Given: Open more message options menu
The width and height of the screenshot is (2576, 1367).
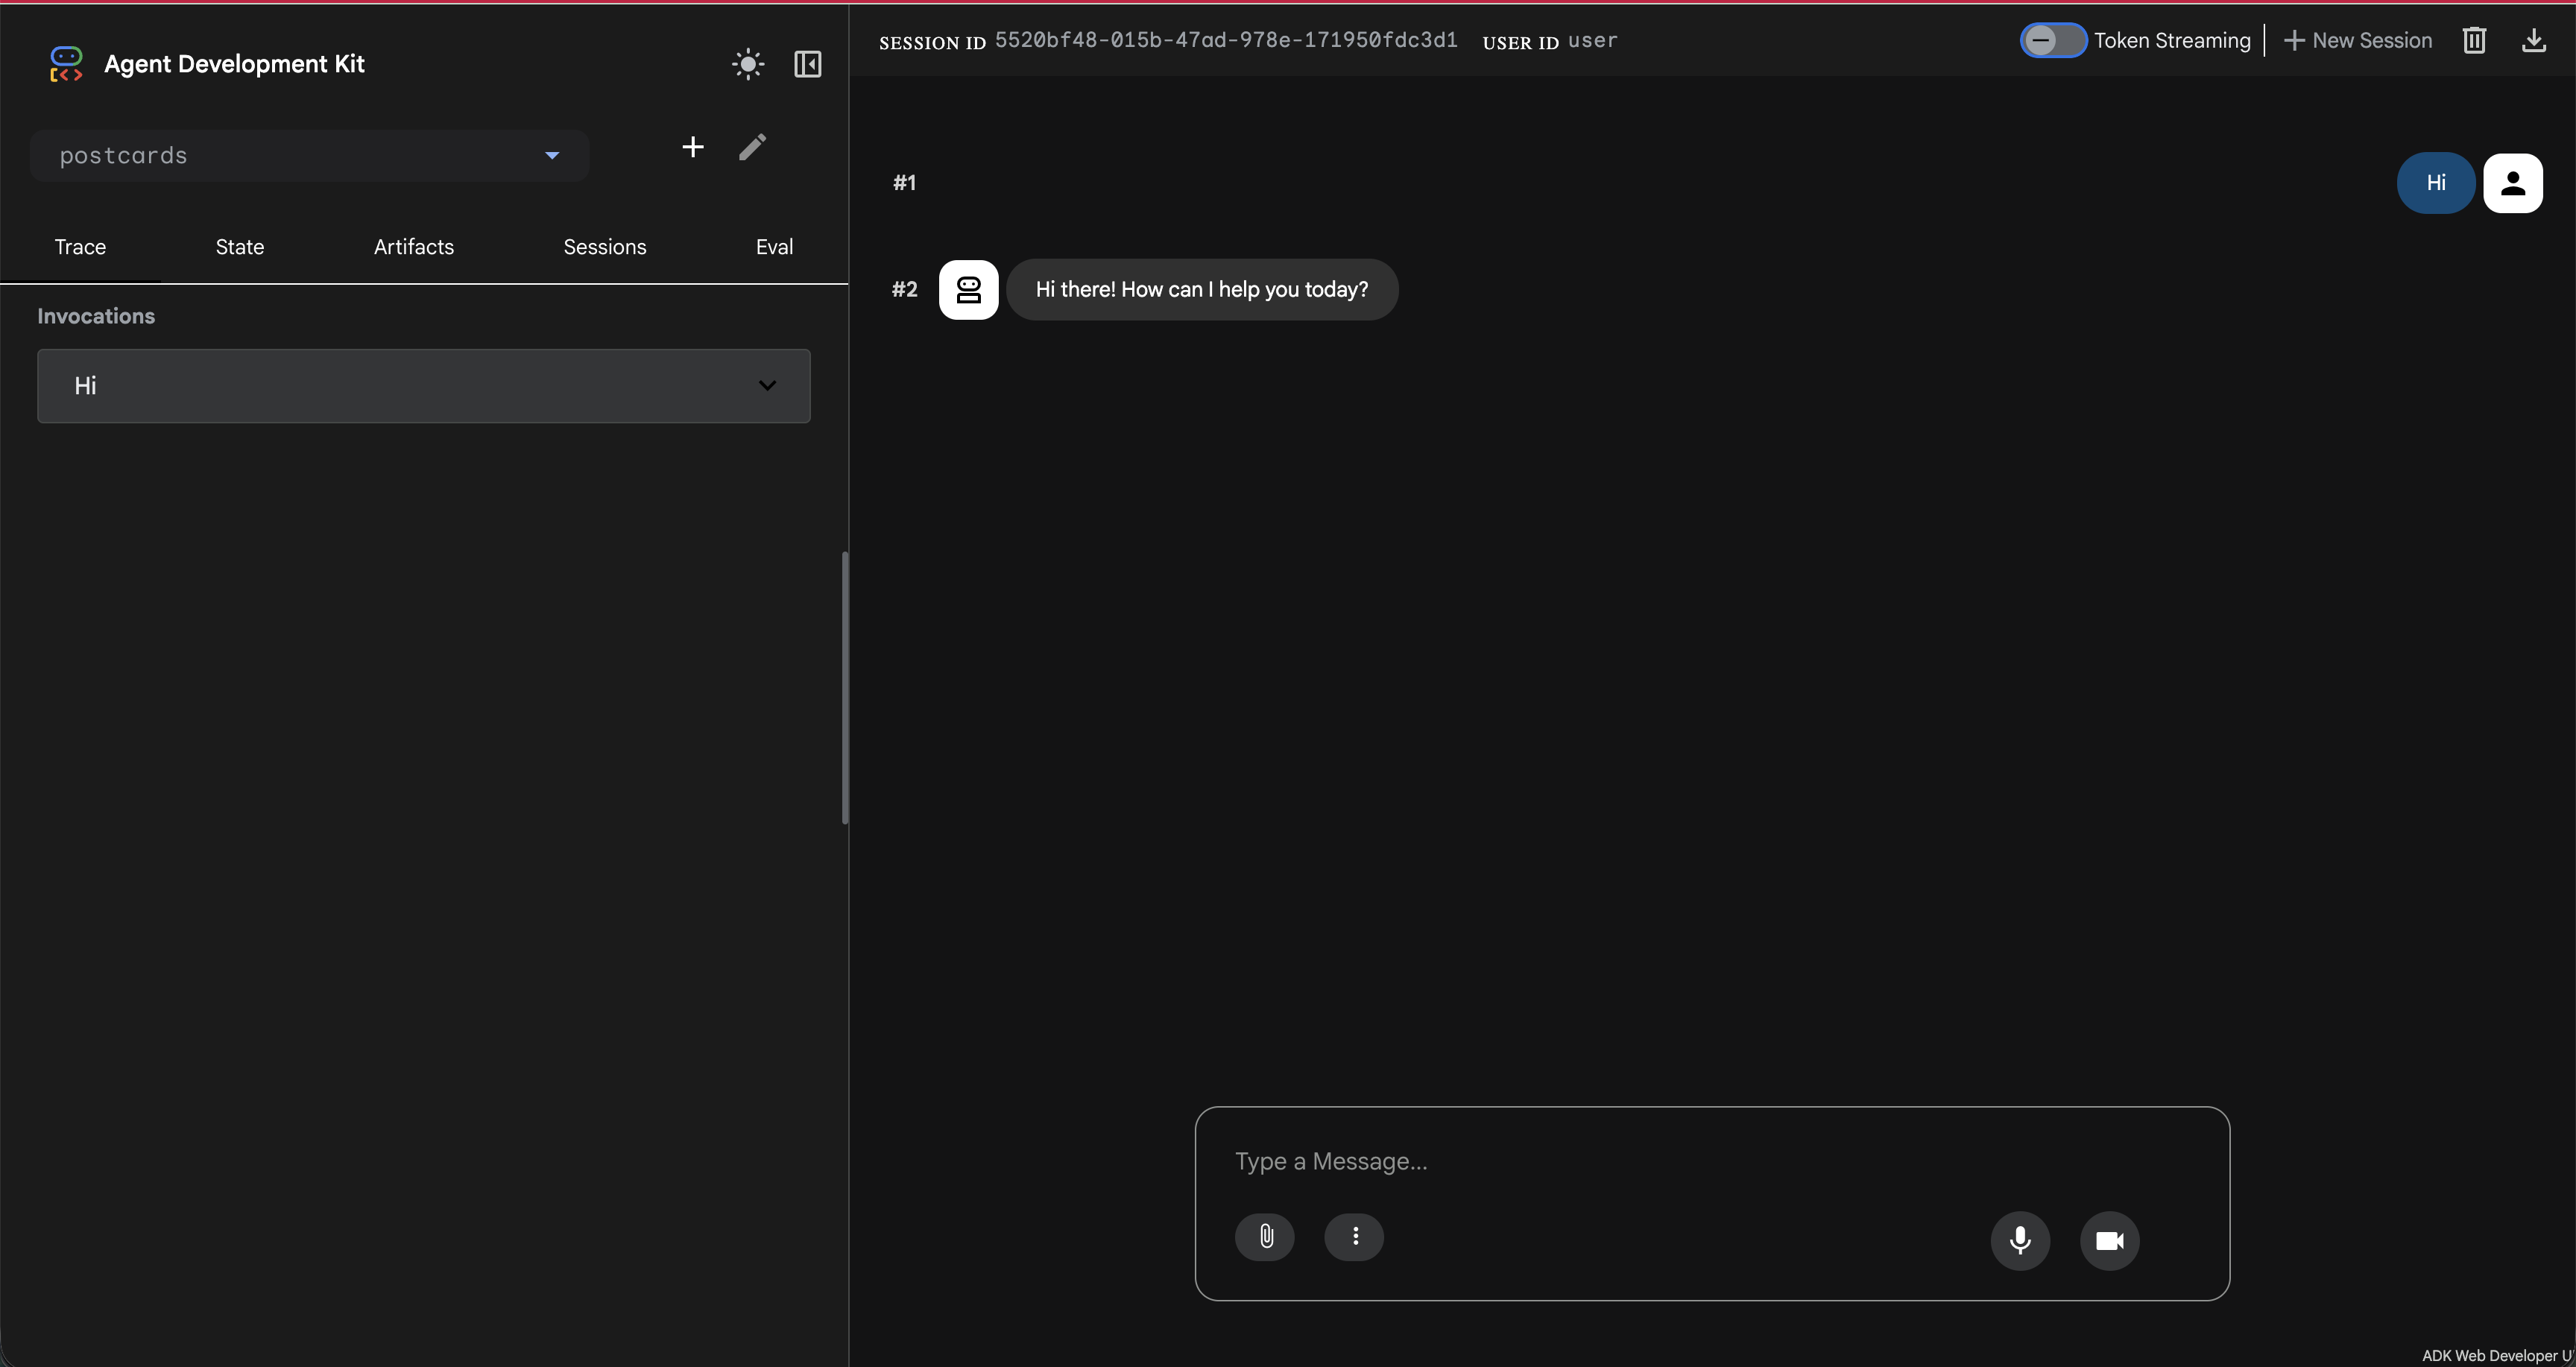Looking at the screenshot, I should (1354, 1237).
